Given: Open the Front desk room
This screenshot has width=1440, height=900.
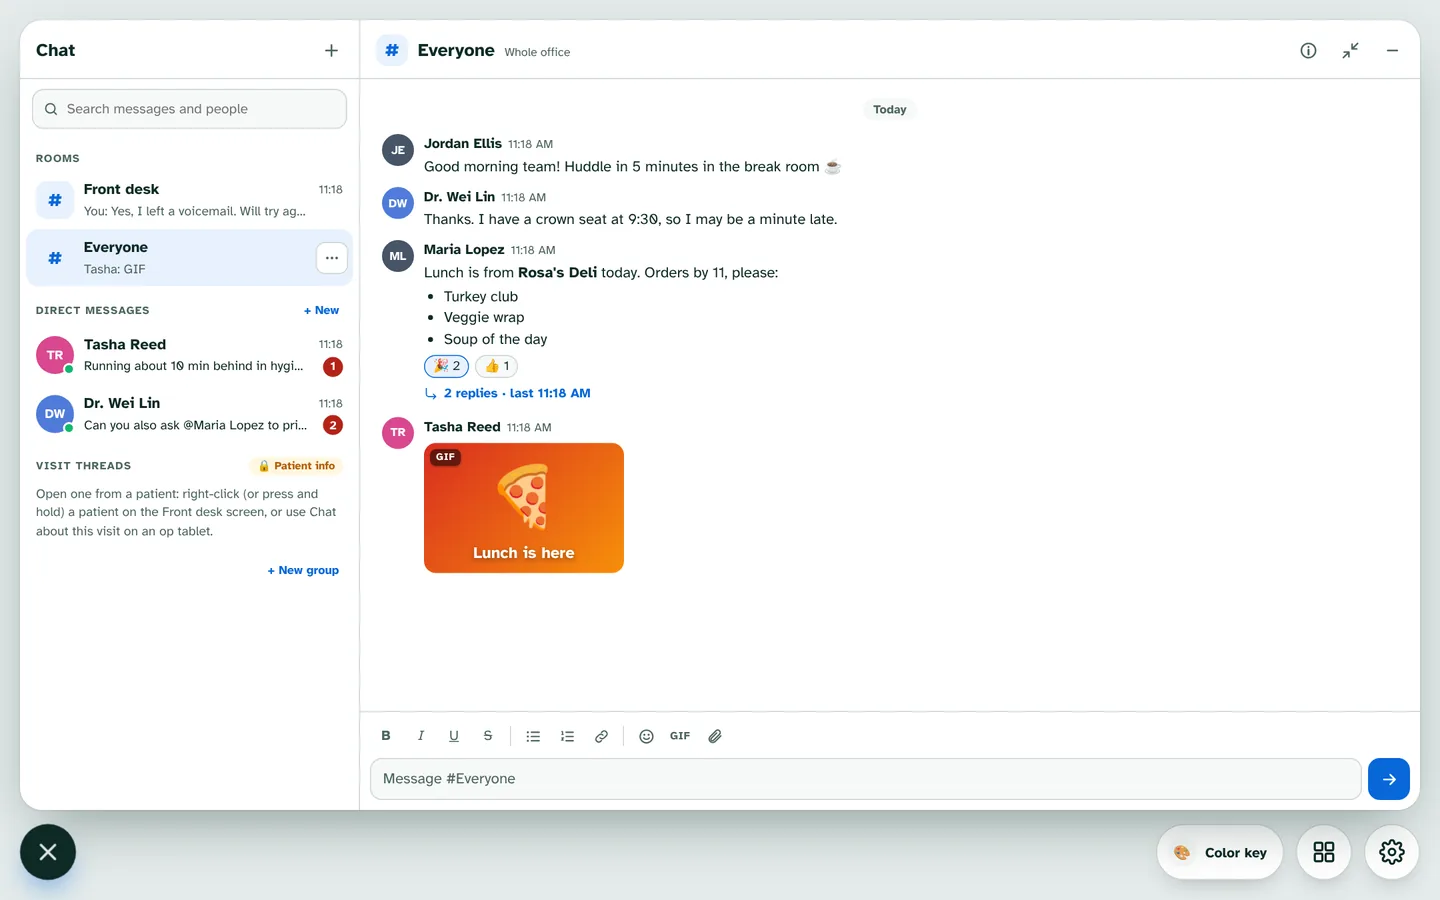Looking at the screenshot, I should [x=189, y=200].
